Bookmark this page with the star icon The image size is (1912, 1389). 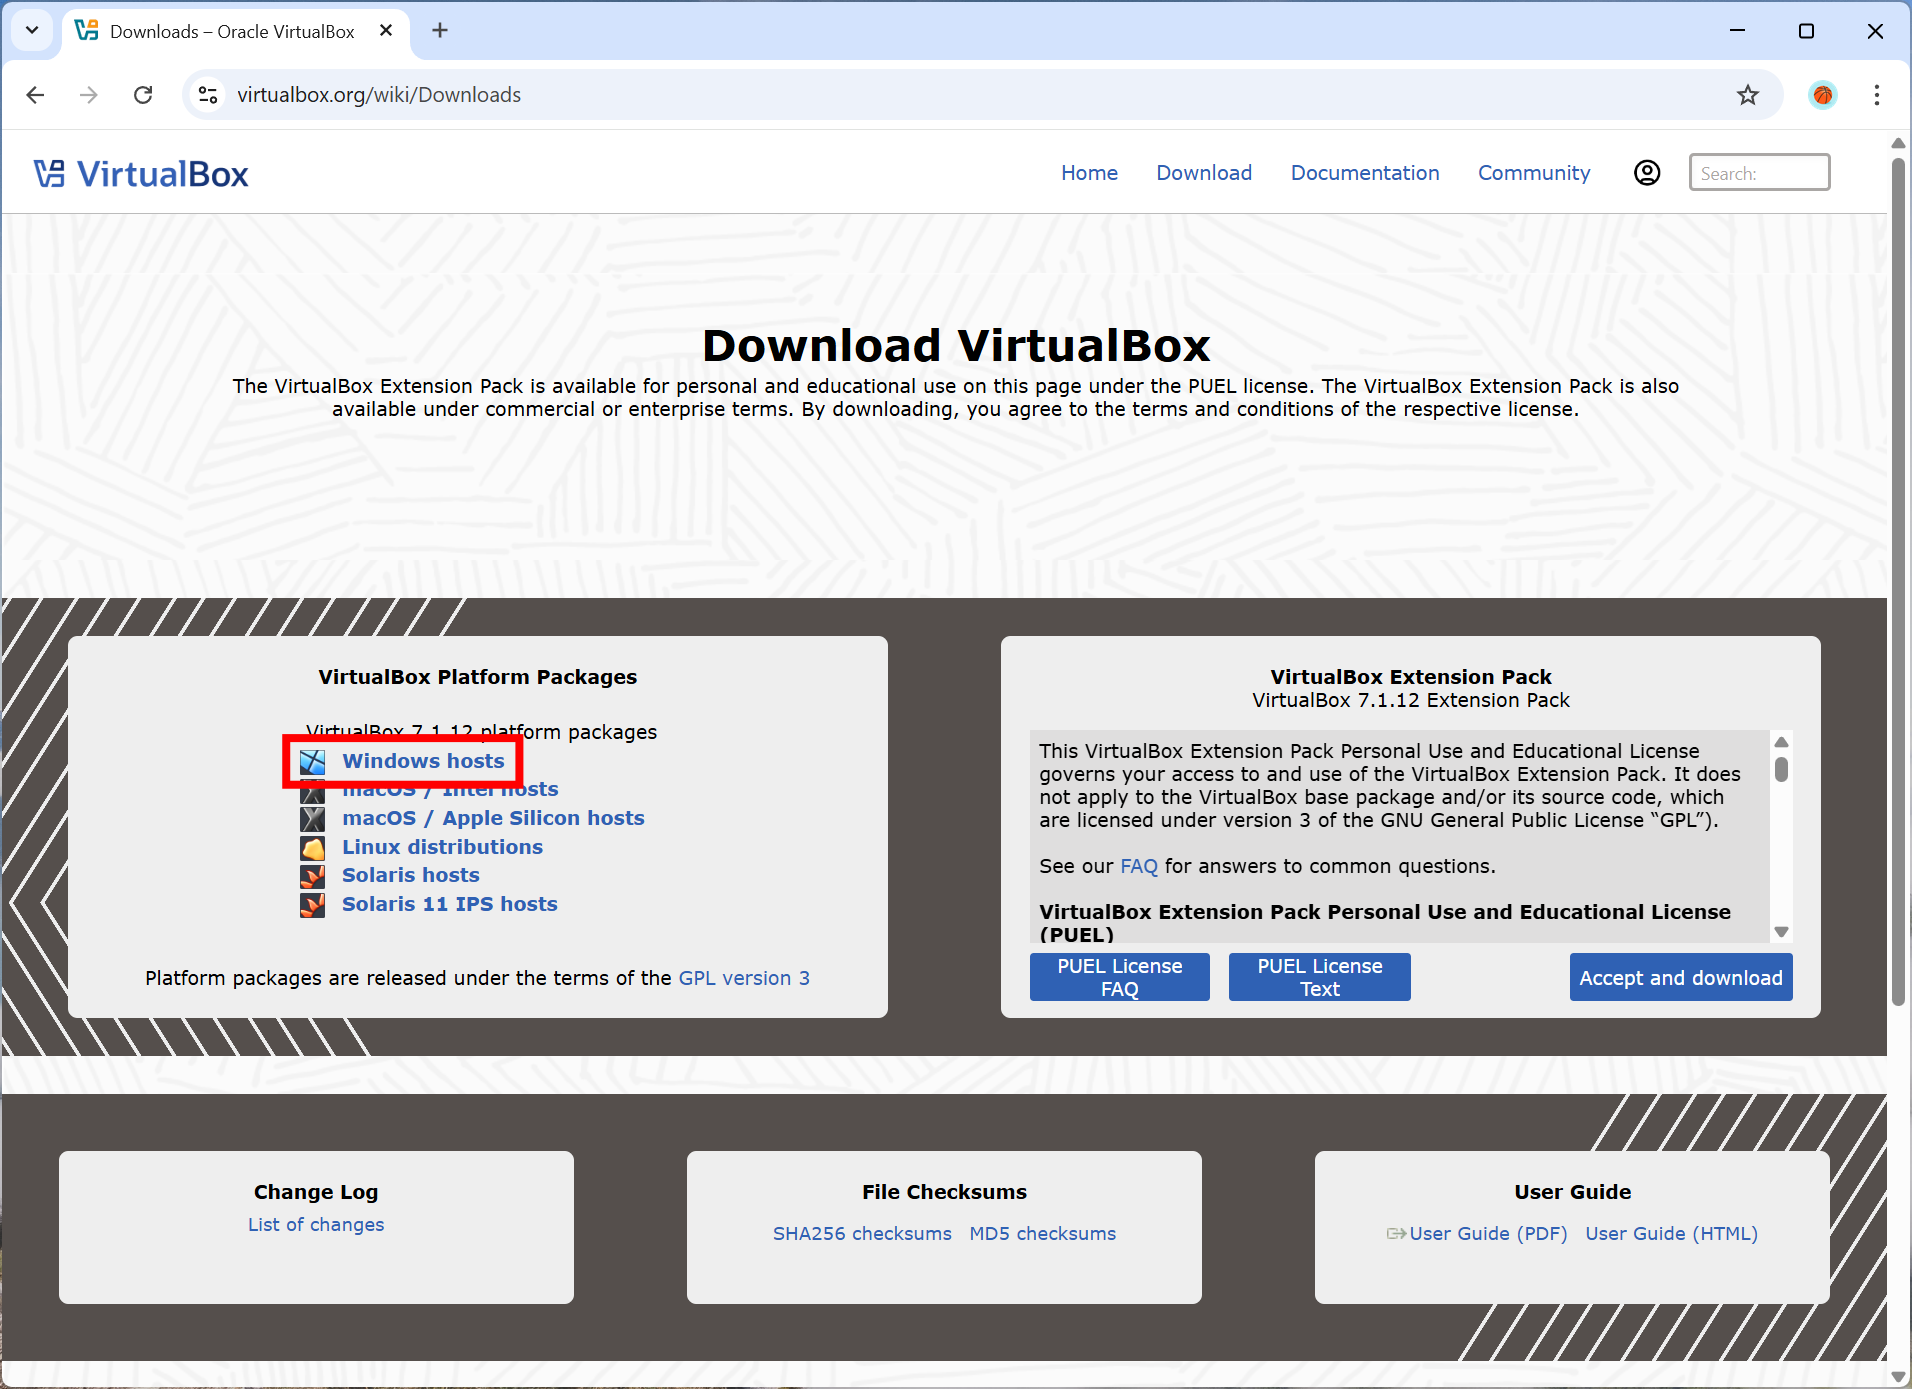[1747, 95]
